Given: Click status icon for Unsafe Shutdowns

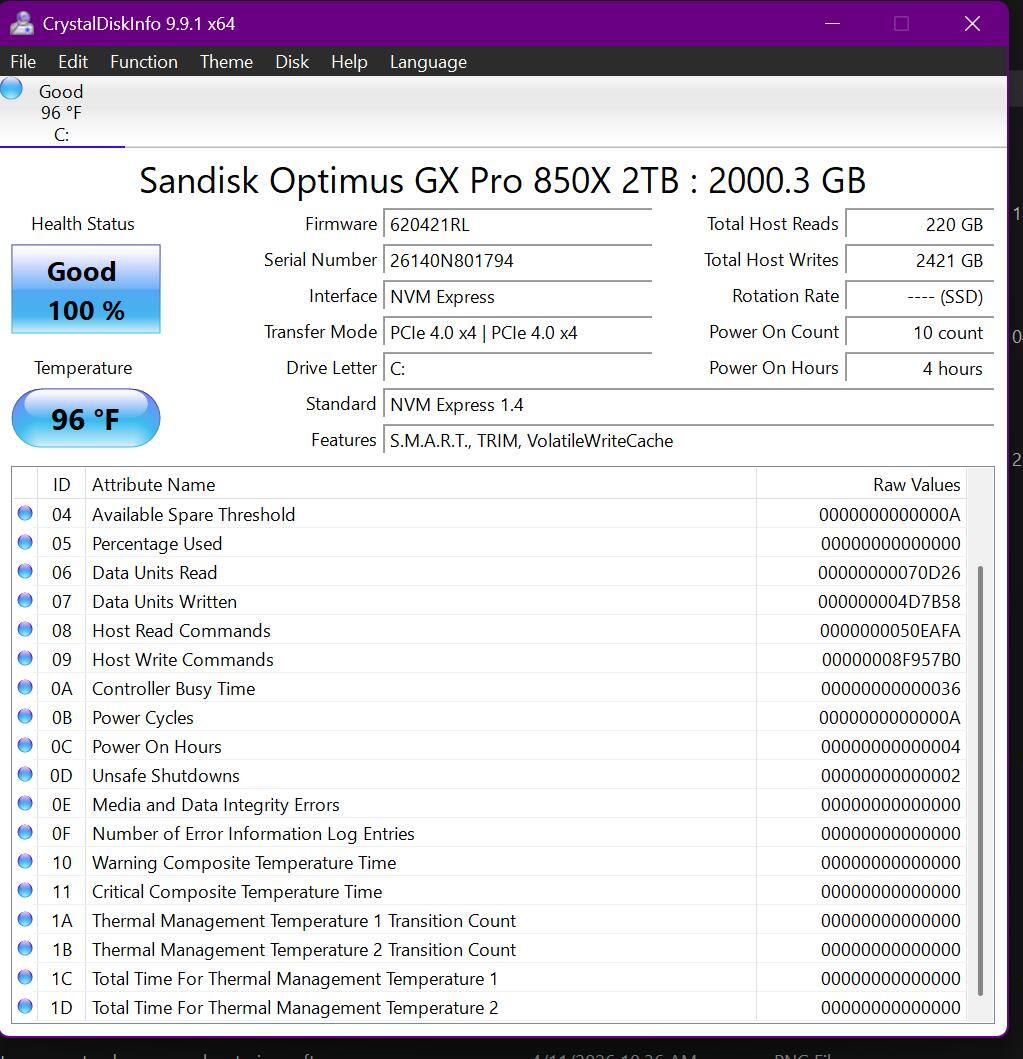Looking at the screenshot, I should (25, 775).
